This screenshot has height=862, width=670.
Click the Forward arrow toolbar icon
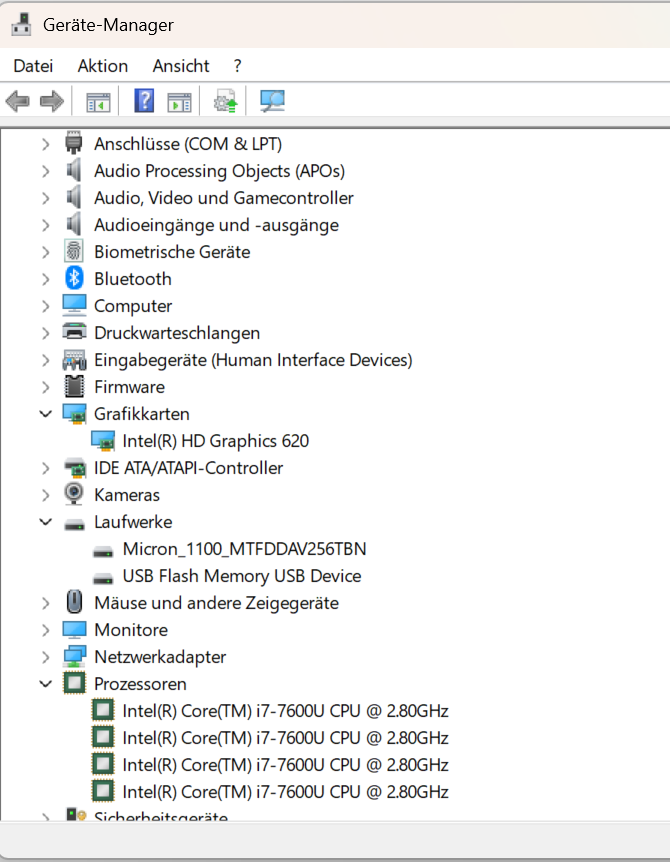tap(52, 102)
